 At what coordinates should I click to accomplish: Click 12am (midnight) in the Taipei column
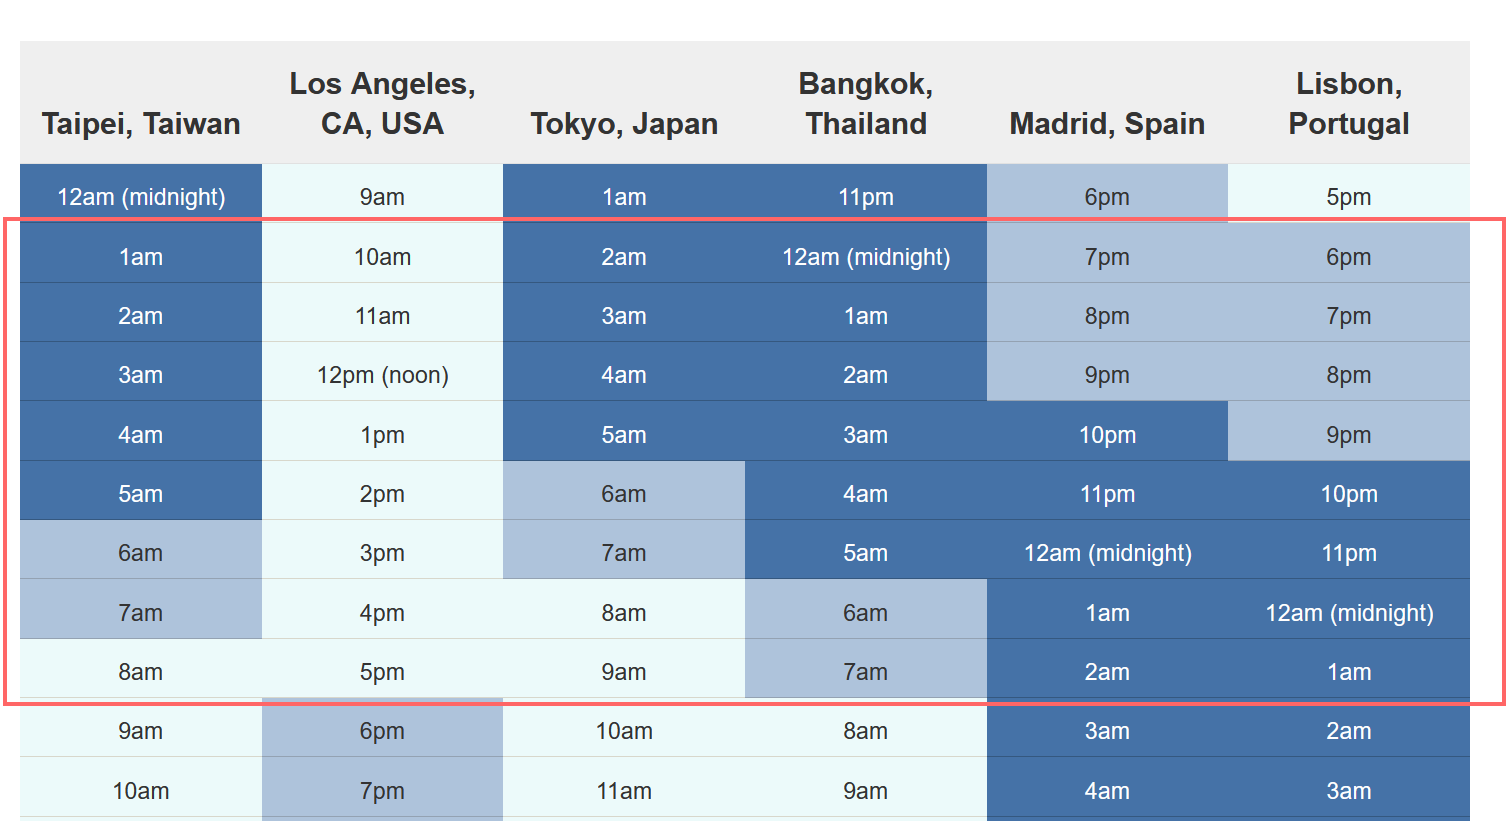click(x=141, y=197)
